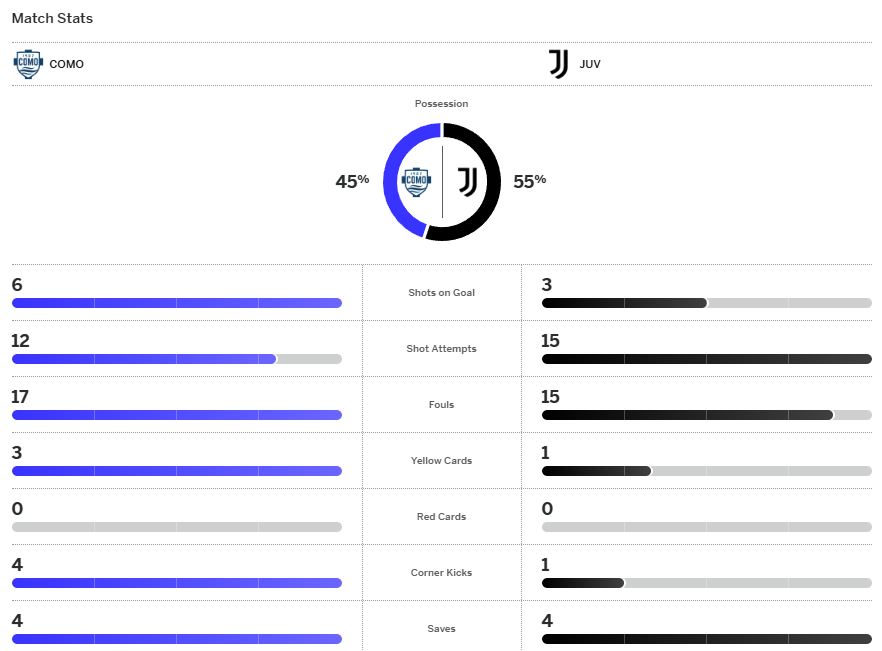Image resolution: width=882 pixels, height=651 pixels.
Task: Click Como's Yellow Cards bar
Action: click(176, 471)
